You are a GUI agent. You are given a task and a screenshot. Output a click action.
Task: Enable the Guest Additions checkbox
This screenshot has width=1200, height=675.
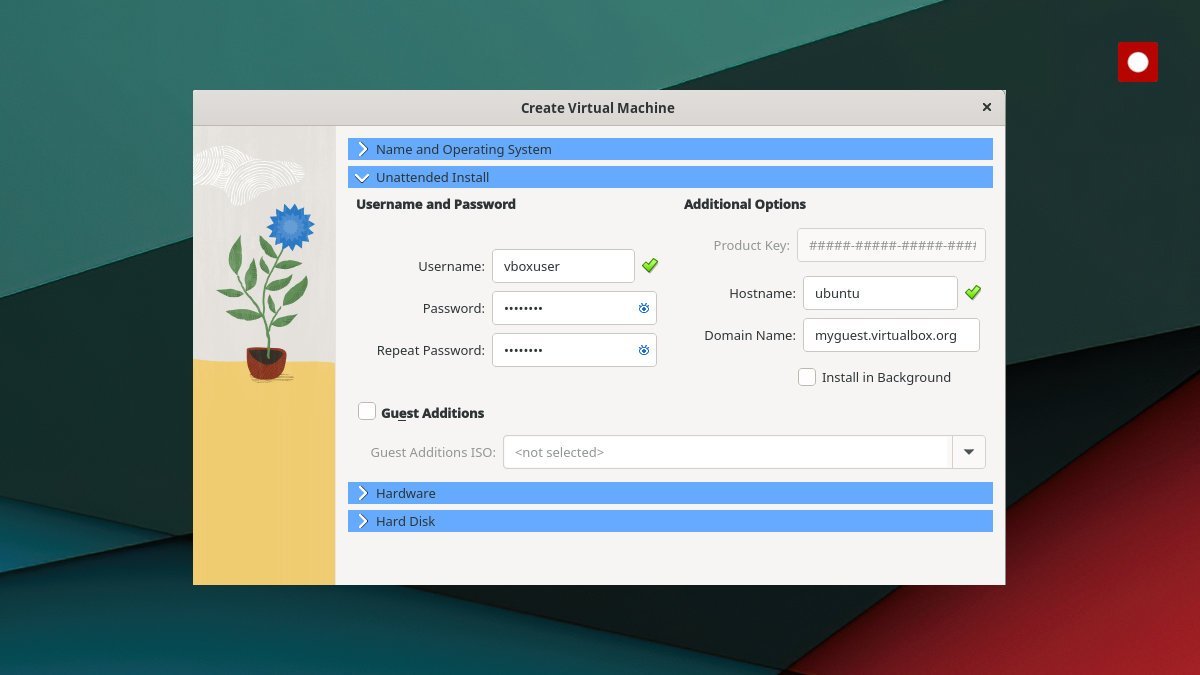coord(367,411)
